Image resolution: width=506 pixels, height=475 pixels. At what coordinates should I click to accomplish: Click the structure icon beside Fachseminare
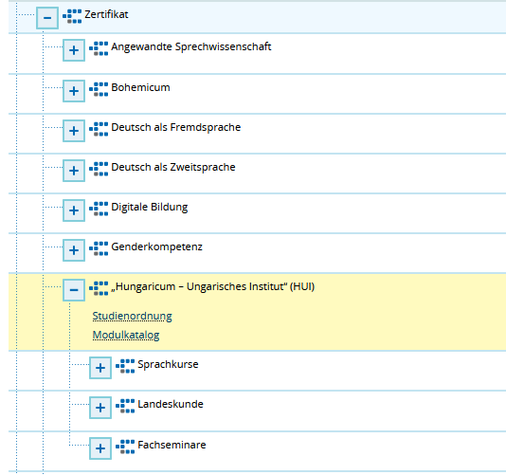click(125, 447)
